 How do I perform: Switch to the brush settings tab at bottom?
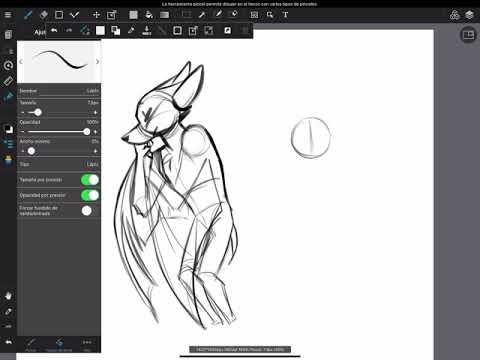coord(59,345)
